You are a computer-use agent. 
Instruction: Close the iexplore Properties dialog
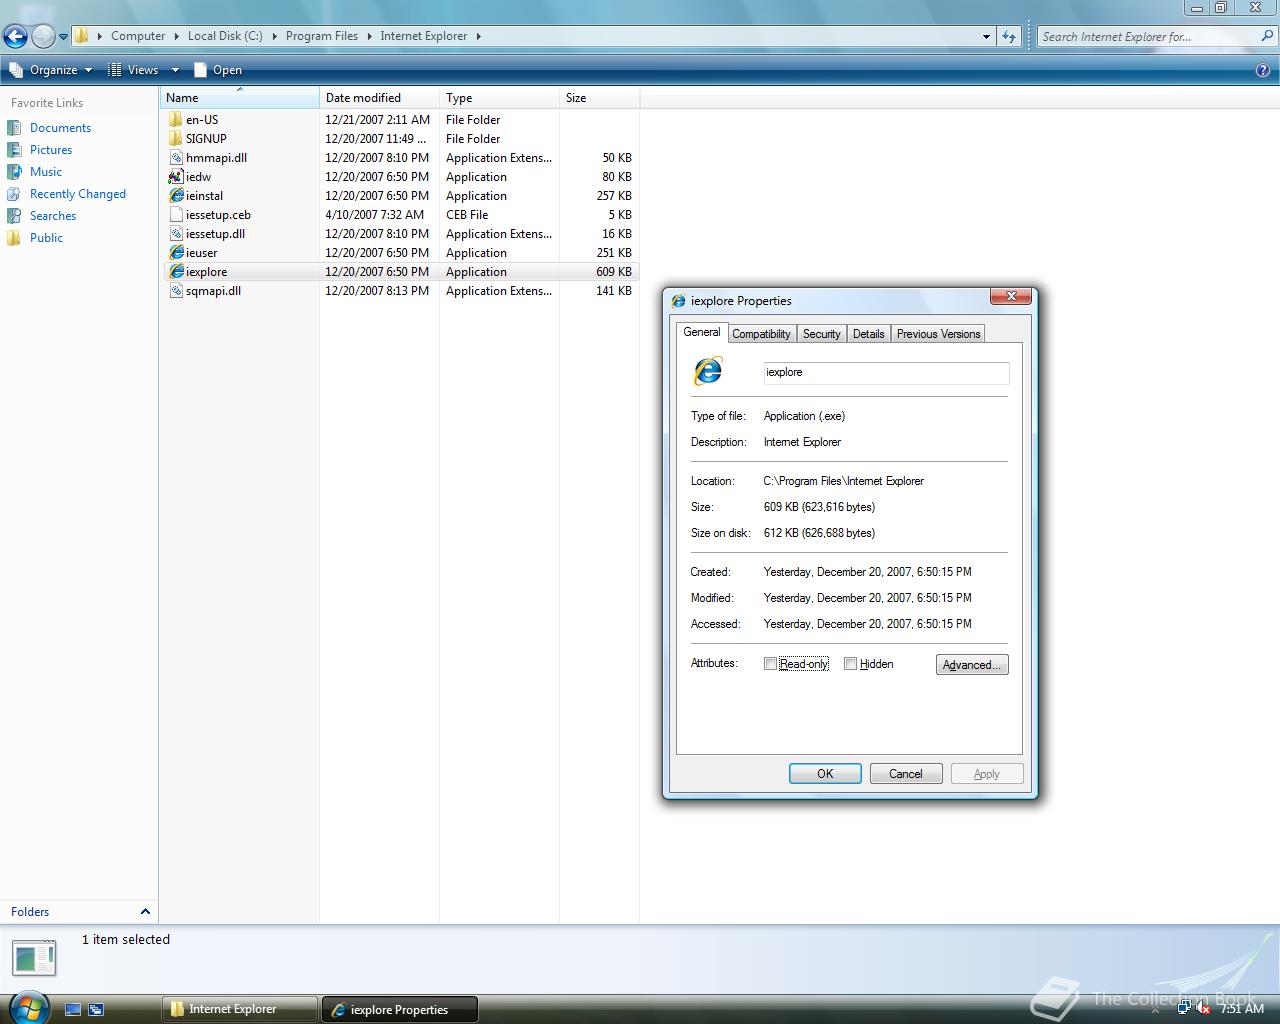pyautogui.click(x=1011, y=297)
